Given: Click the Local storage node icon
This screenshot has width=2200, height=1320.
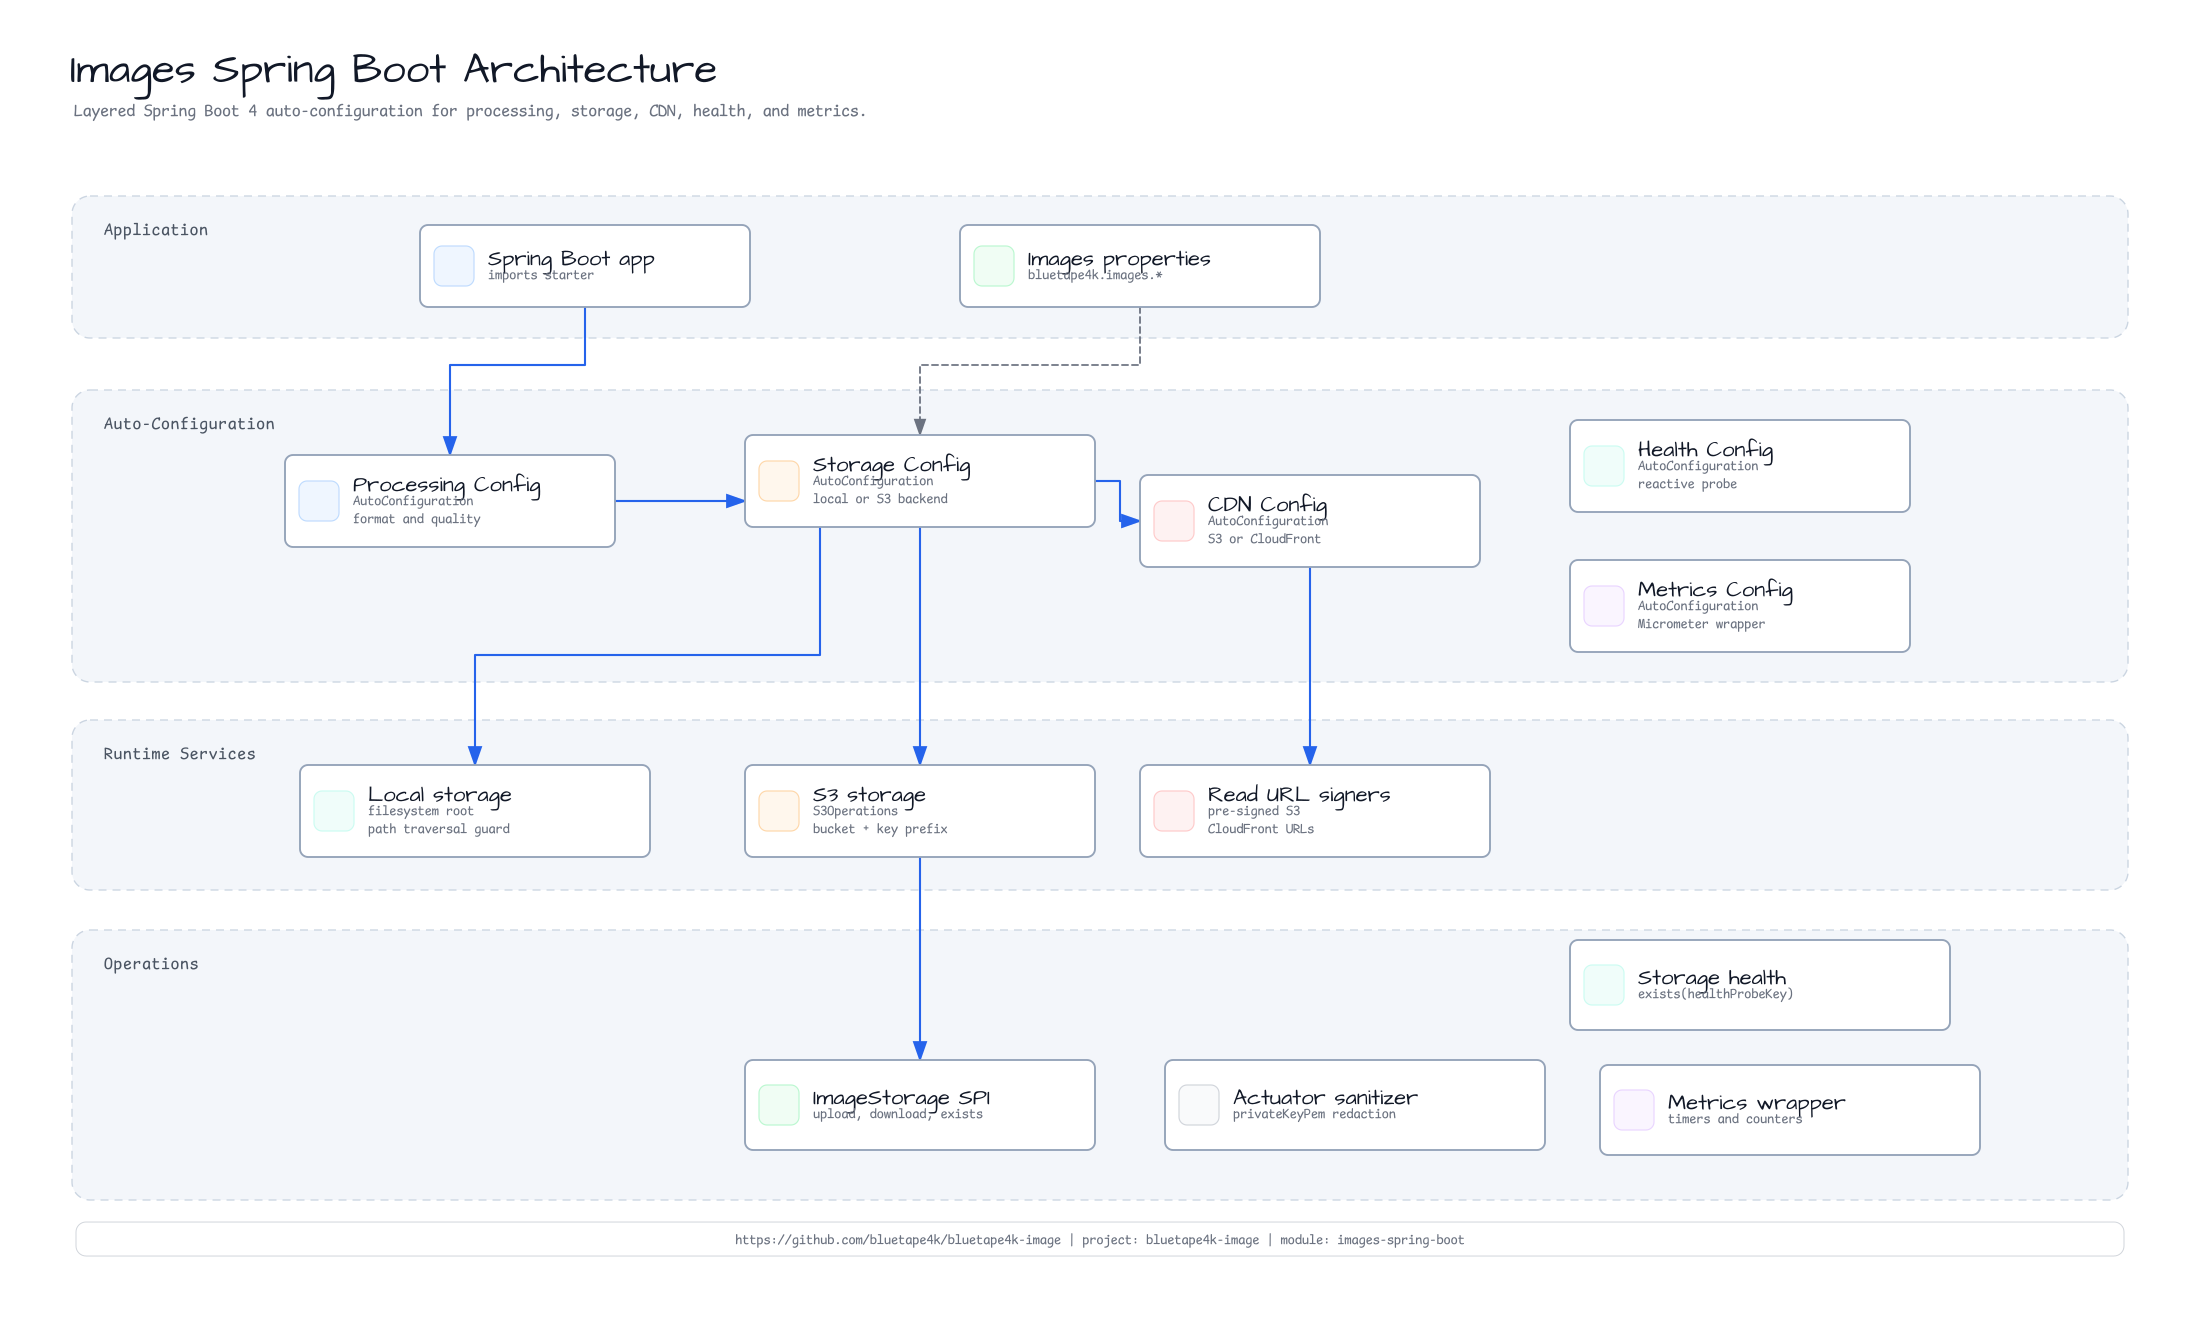Looking at the screenshot, I should (334, 811).
